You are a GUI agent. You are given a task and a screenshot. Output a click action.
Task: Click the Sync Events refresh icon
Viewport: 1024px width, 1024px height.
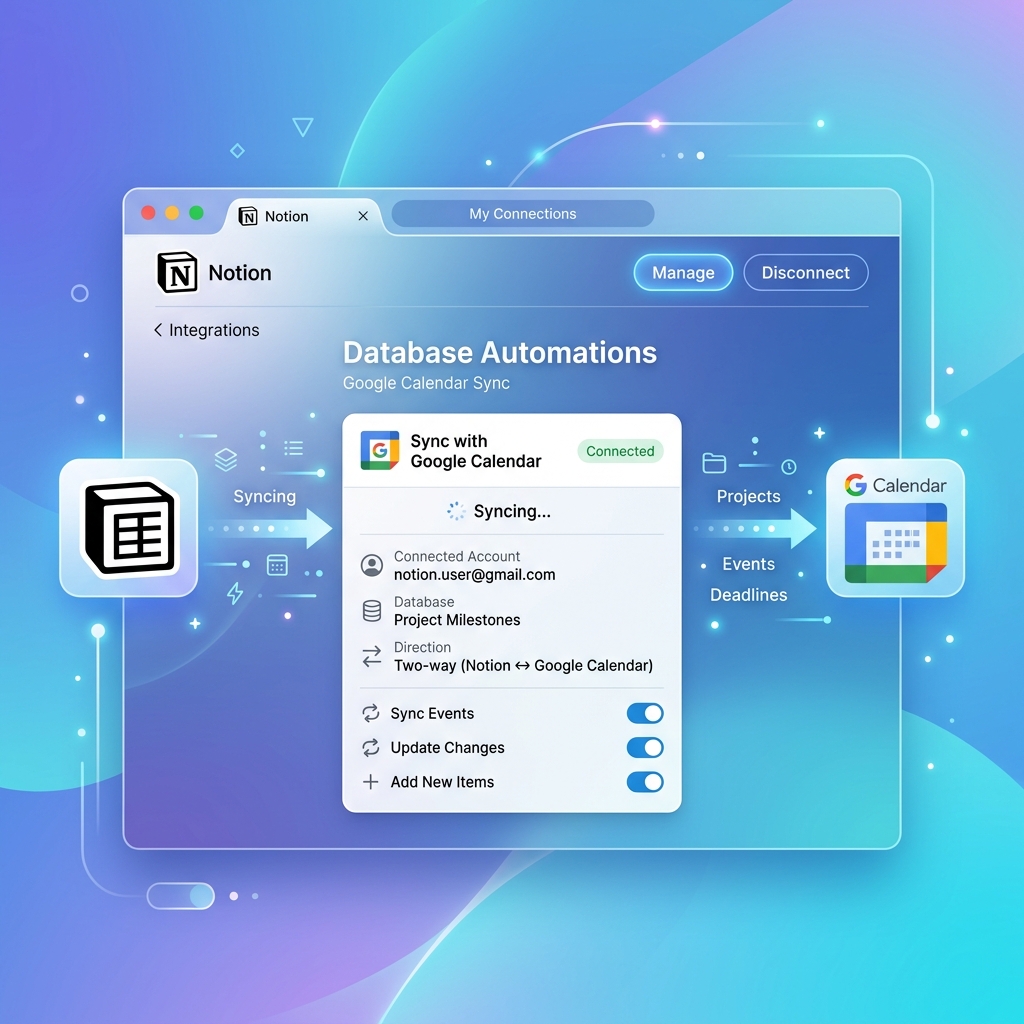click(371, 713)
